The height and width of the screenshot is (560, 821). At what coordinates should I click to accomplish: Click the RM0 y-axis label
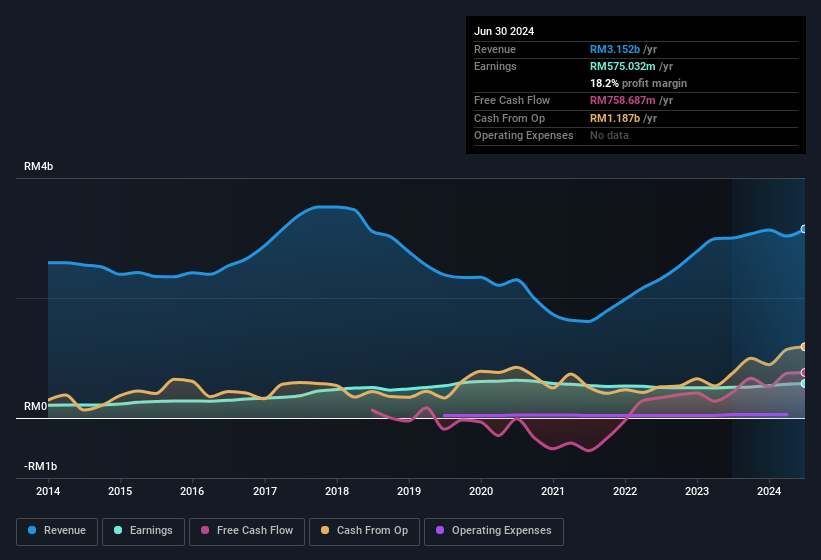click(x=35, y=407)
